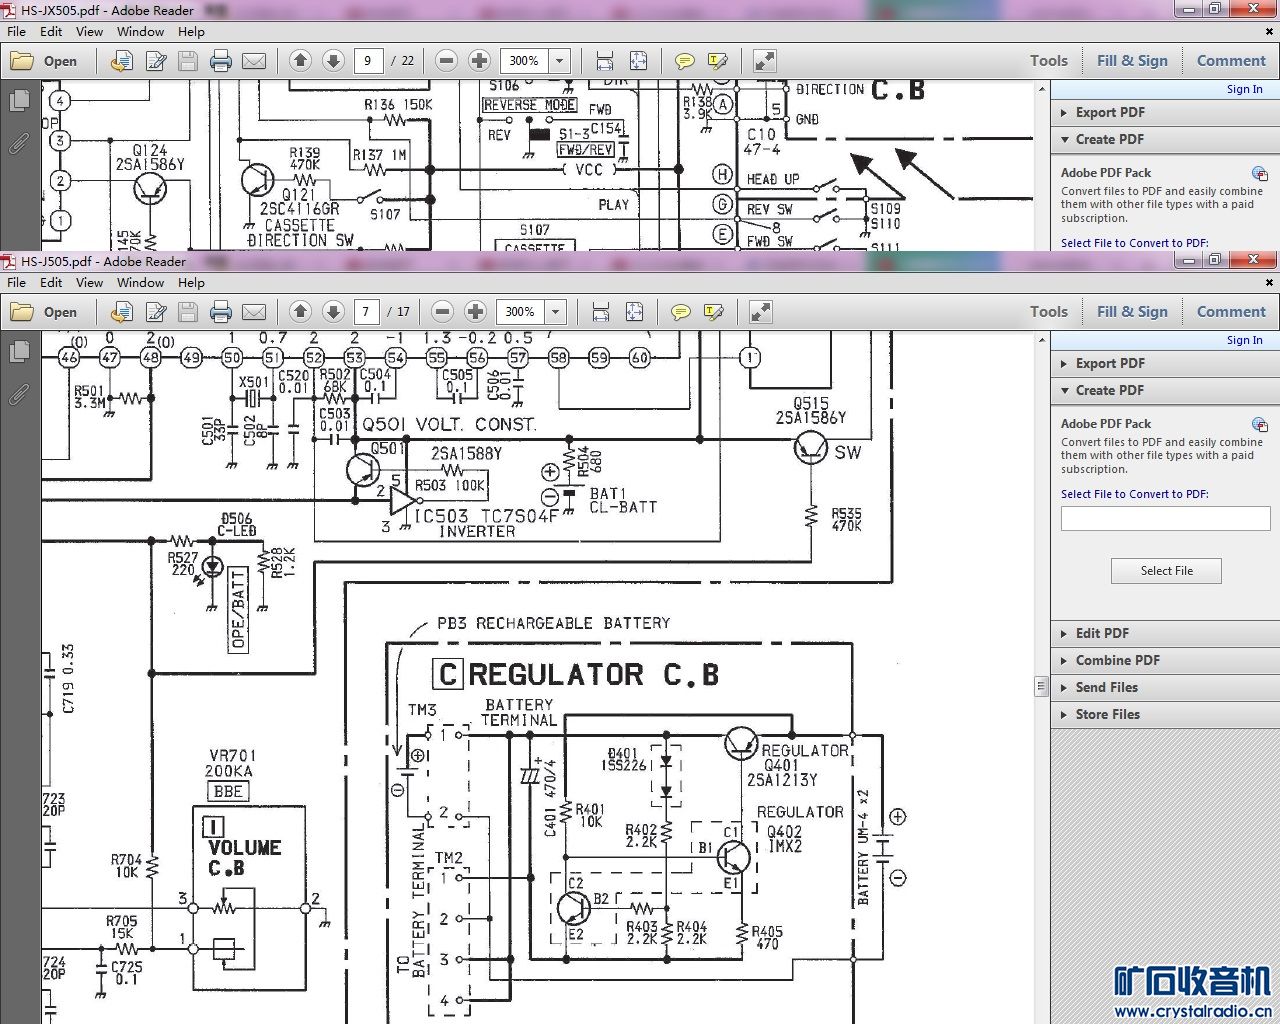The height and width of the screenshot is (1024, 1280).
Task: Email the HS-JX505 file via envelope icon
Action: (254, 61)
